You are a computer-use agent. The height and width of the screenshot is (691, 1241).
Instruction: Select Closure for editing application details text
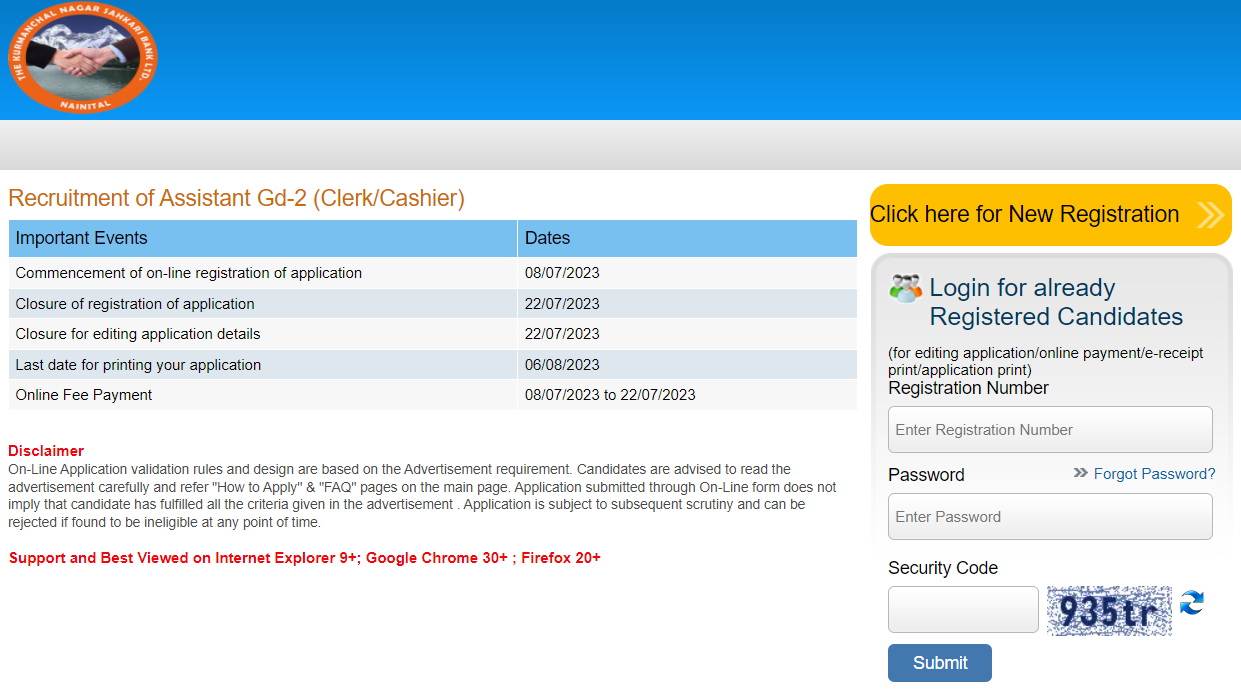tap(138, 334)
